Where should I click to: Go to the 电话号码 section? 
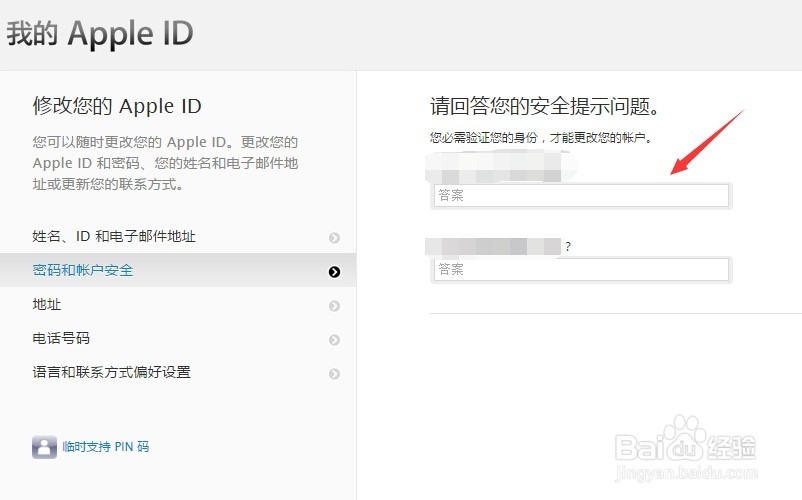tap(178, 338)
